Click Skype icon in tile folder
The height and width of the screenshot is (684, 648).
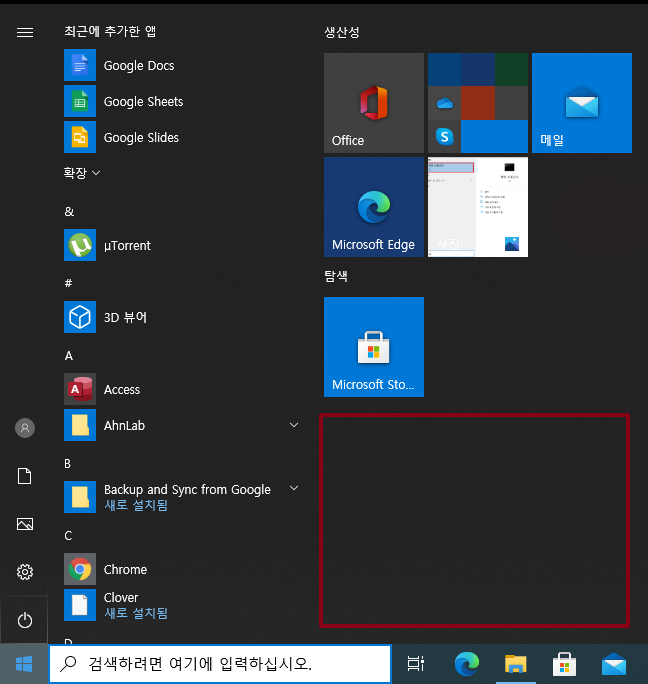445,137
